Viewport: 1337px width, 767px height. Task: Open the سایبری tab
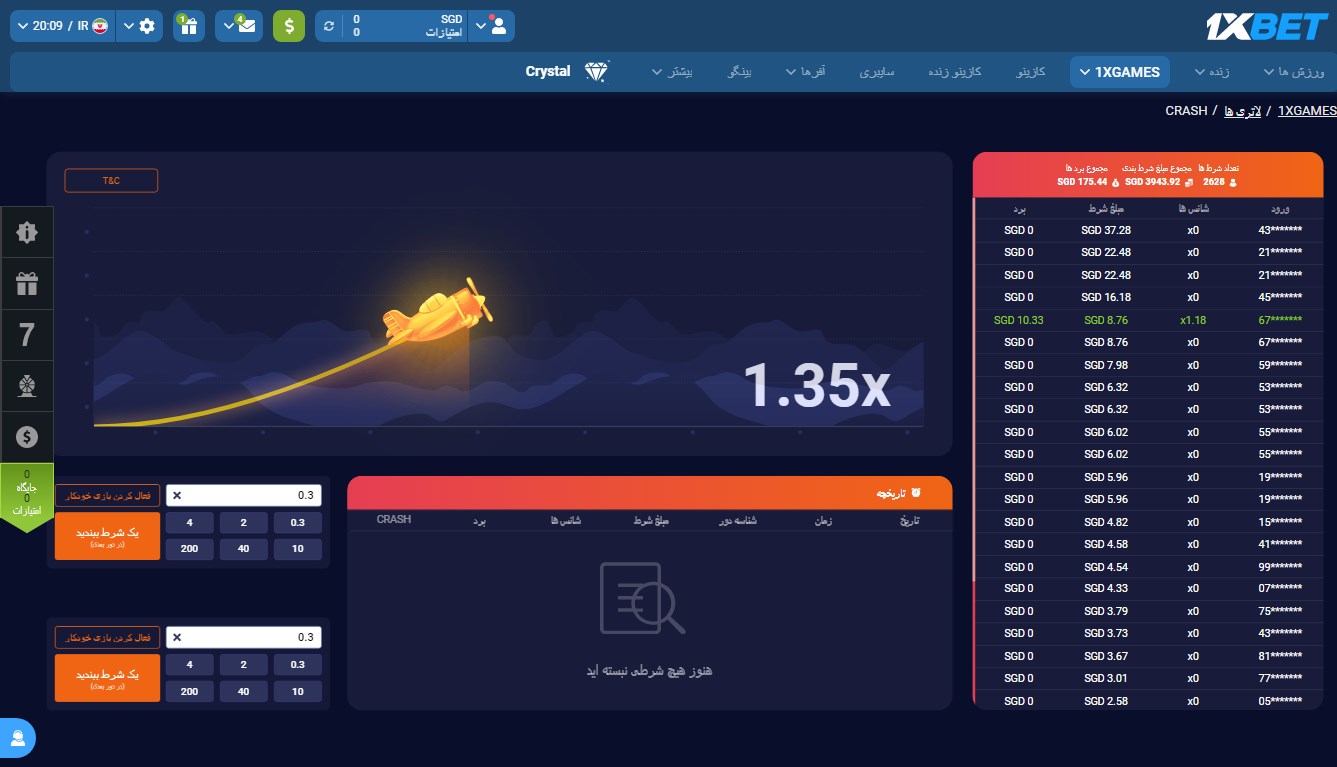point(877,72)
